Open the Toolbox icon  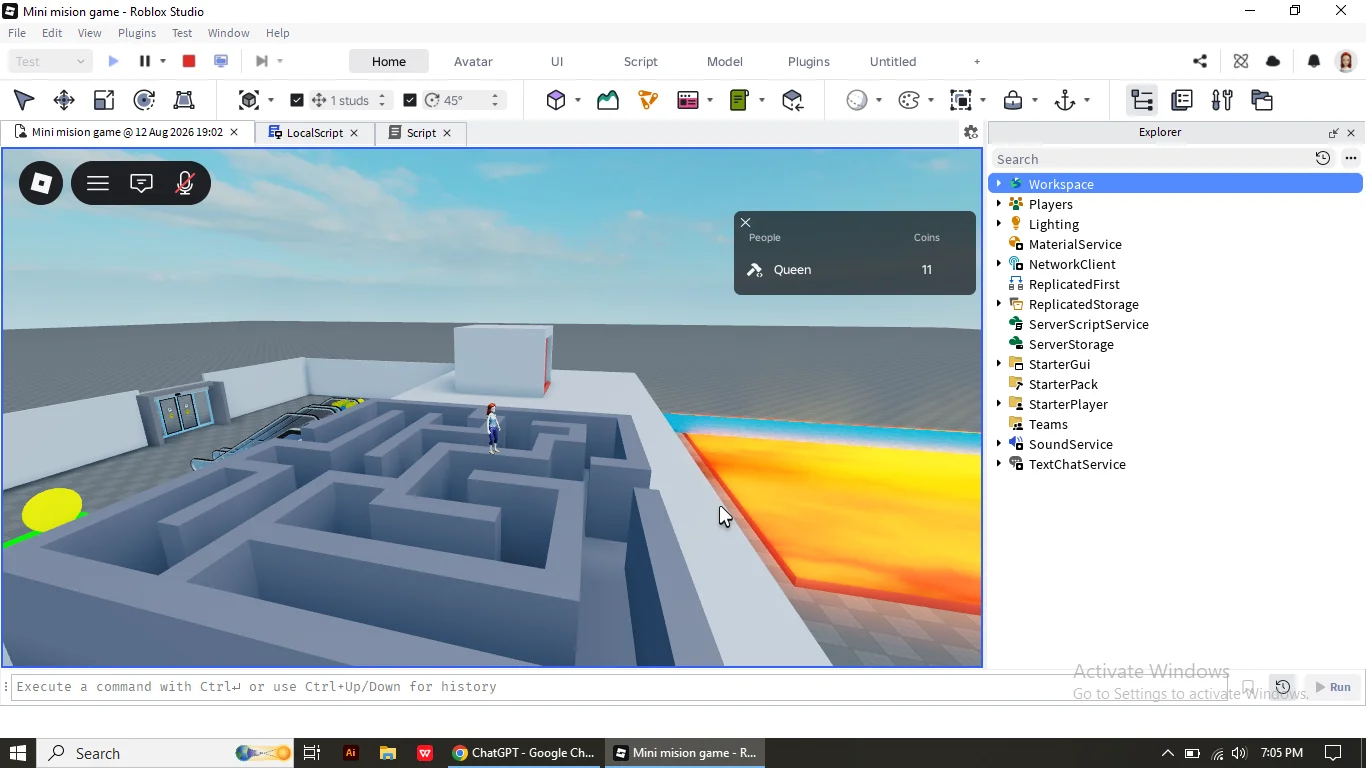pyautogui.click(x=1222, y=100)
